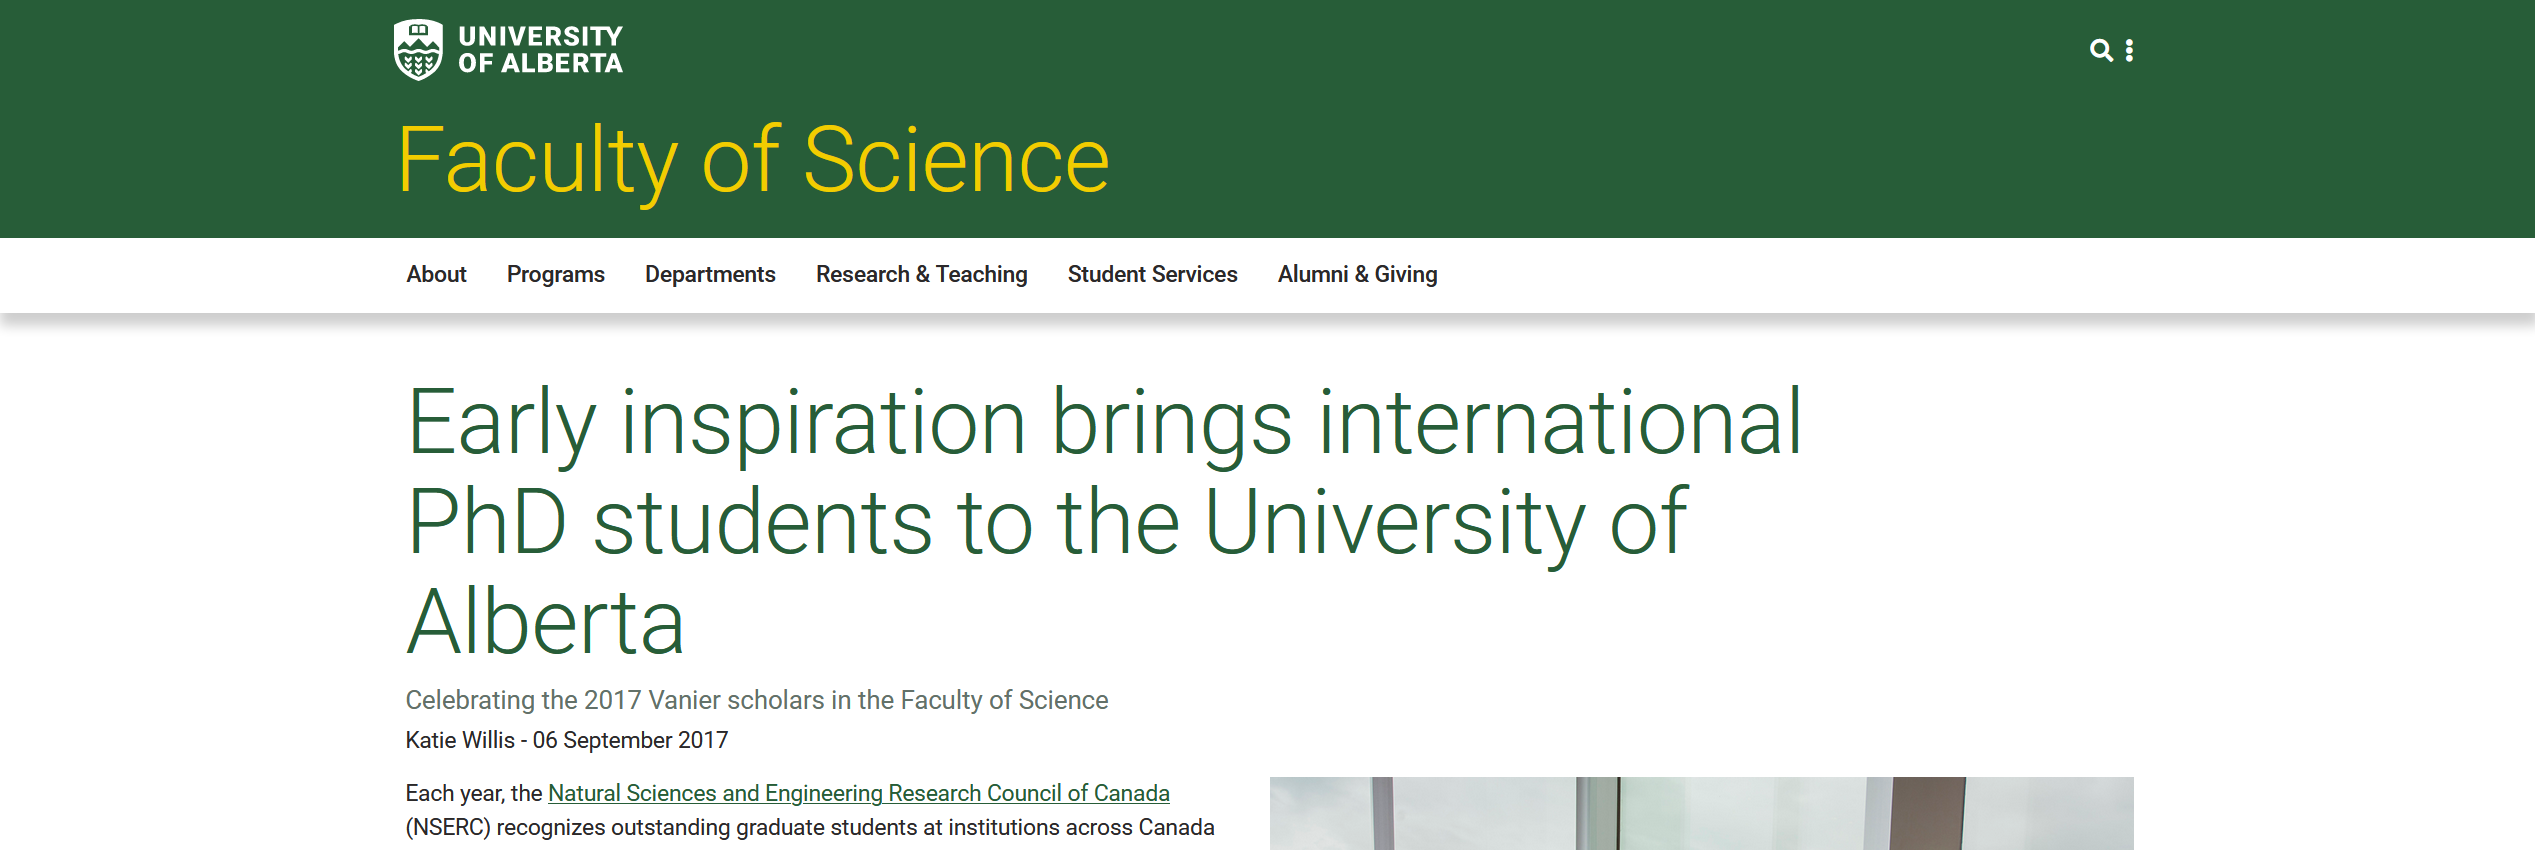The width and height of the screenshot is (2535, 850).
Task: Click the article photo thumbnail
Action: (1700, 813)
